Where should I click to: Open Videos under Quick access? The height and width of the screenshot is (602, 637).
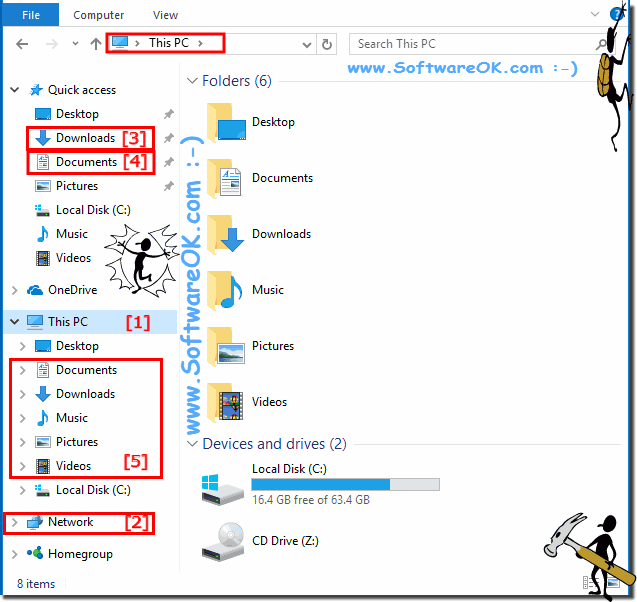(73, 258)
